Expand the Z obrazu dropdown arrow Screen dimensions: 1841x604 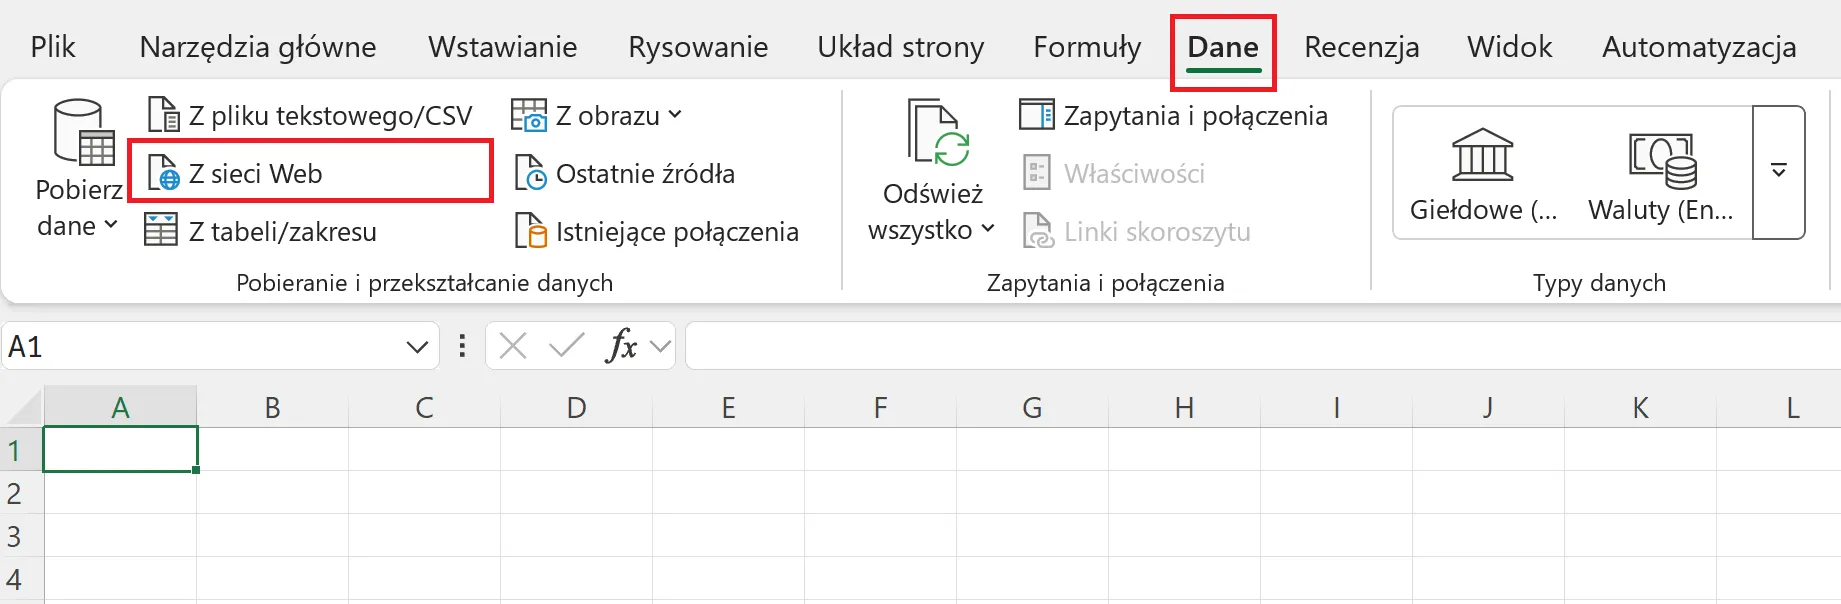click(x=675, y=116)
